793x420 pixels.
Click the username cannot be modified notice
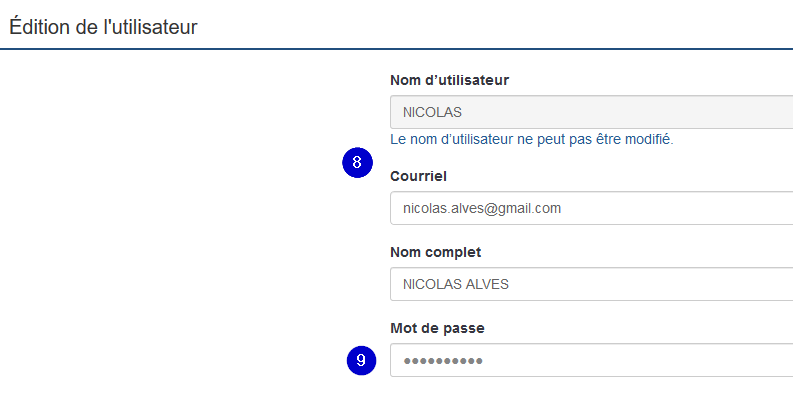532,139
